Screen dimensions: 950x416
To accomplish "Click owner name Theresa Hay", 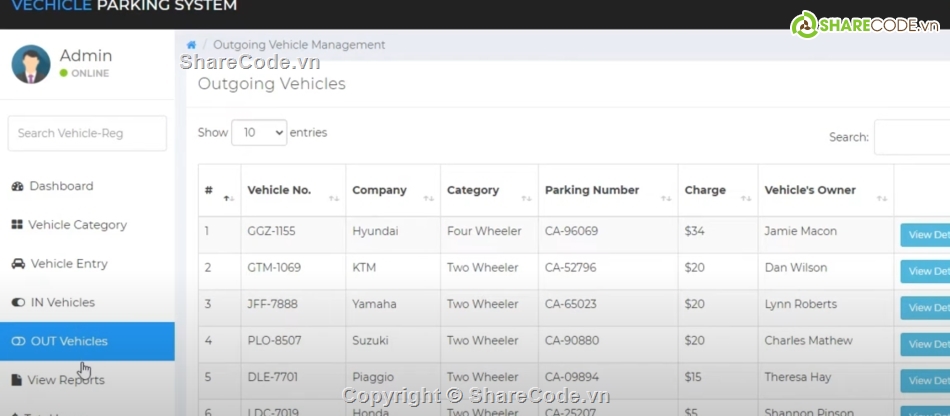I will [797, 377].
